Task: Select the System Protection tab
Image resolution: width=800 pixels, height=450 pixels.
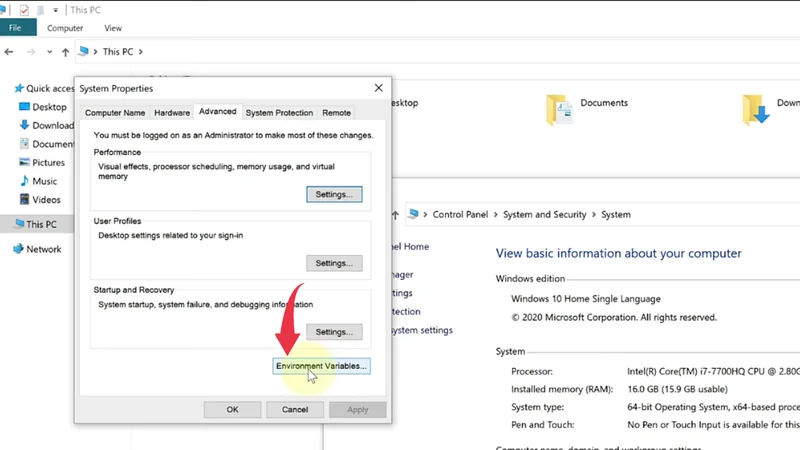Action: 279,113
